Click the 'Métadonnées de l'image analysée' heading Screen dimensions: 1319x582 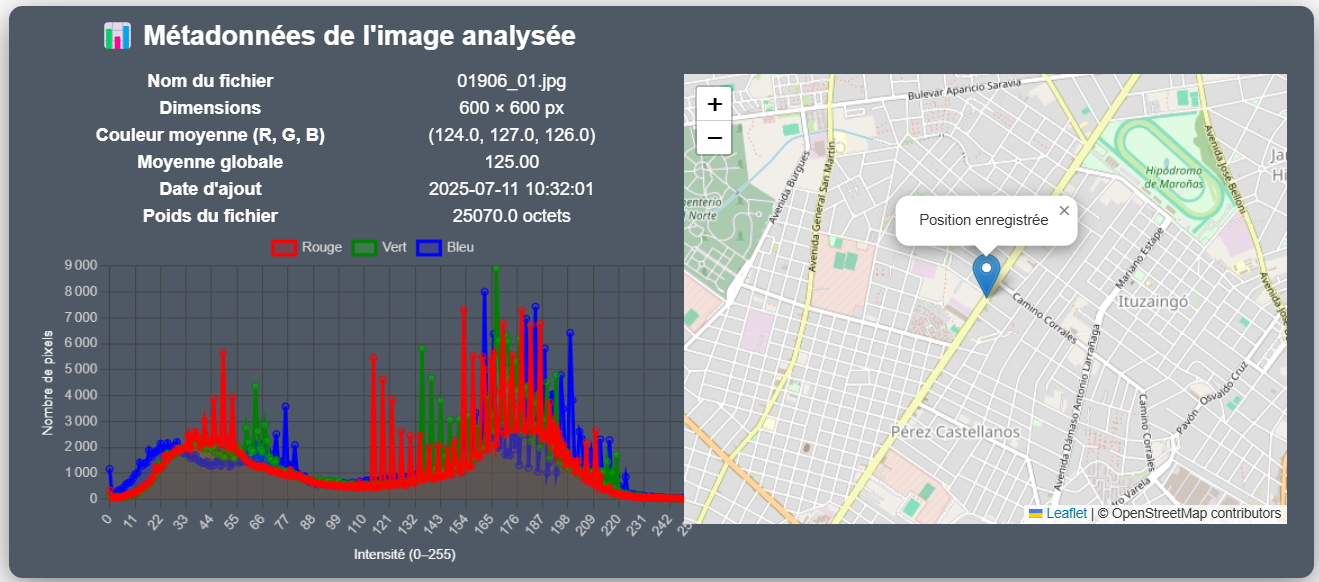pos(359,36)
